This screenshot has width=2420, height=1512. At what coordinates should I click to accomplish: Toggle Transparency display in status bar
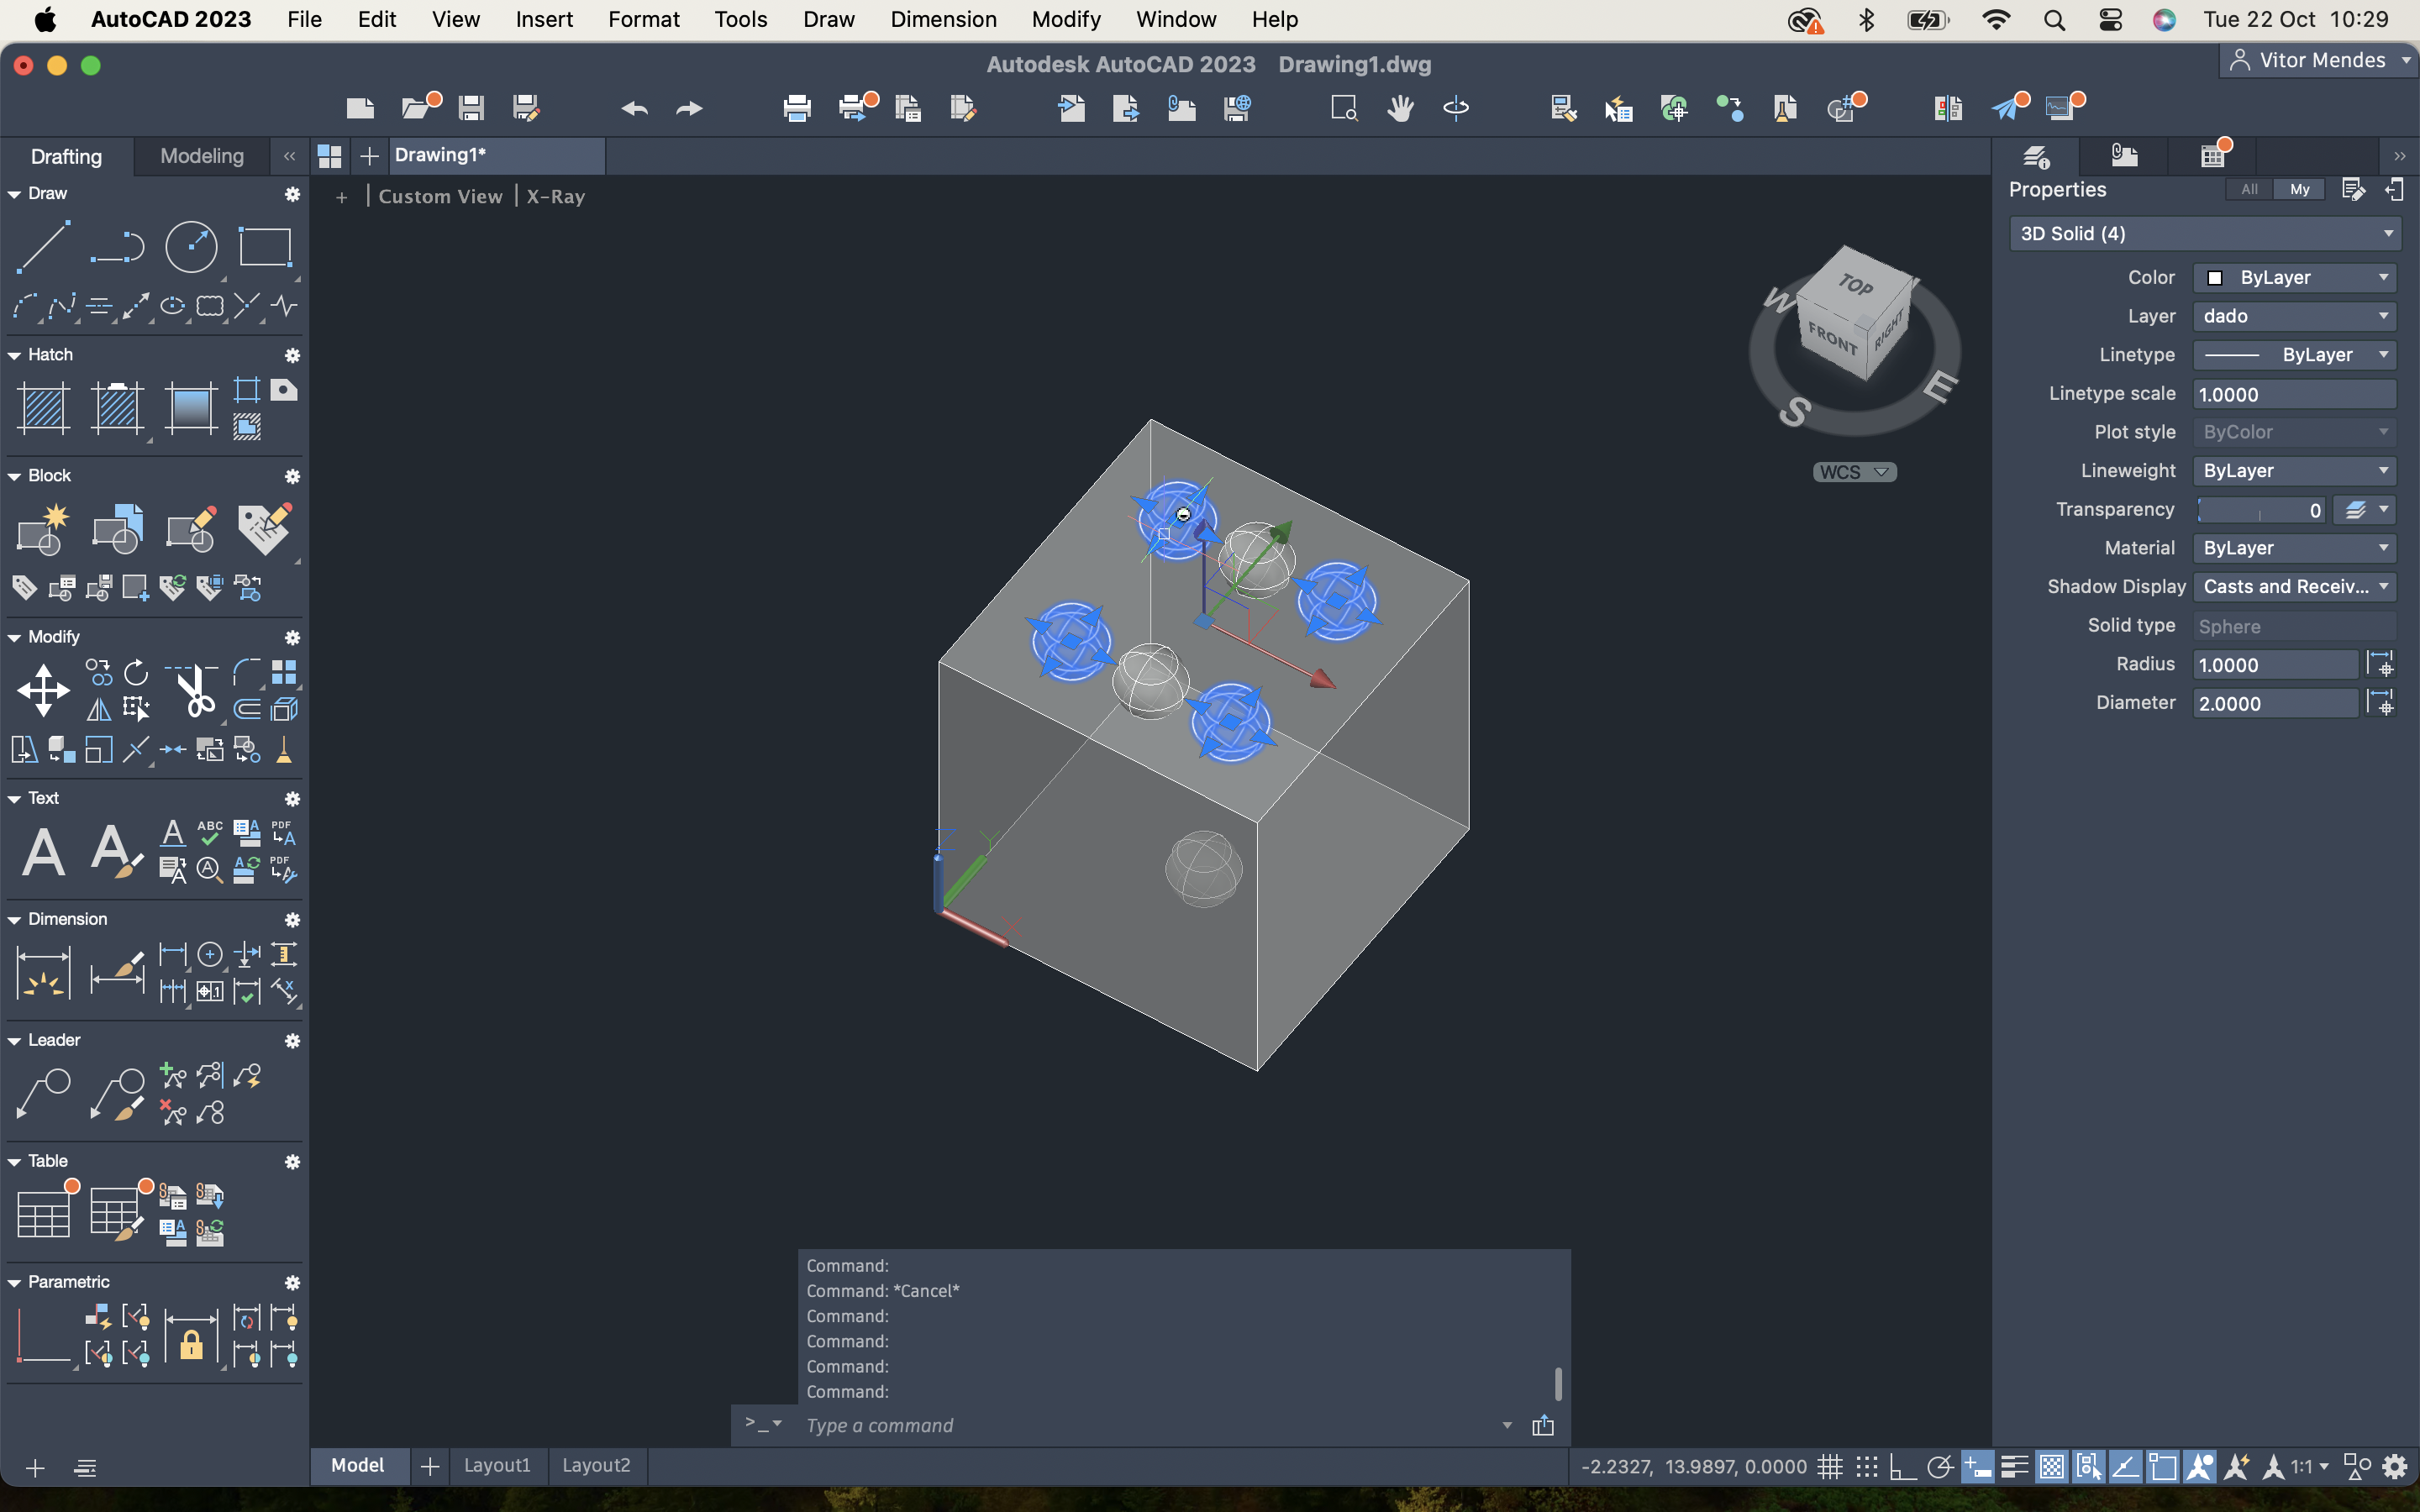tap(2051, 1467)
